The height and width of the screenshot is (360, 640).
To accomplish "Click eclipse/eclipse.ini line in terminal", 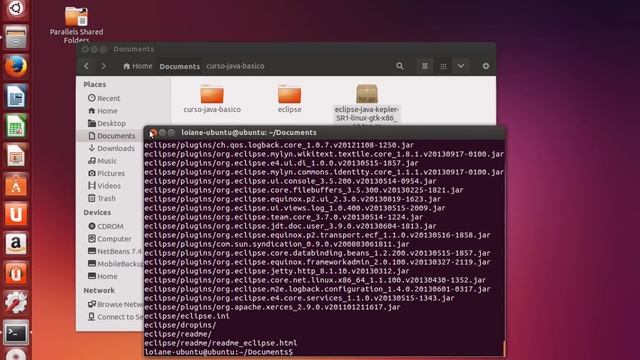I will pyautogui.click(x=187, y=316).
